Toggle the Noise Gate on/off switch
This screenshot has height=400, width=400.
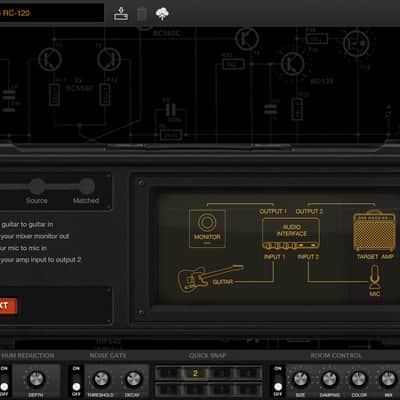click(x=76, y=382)
